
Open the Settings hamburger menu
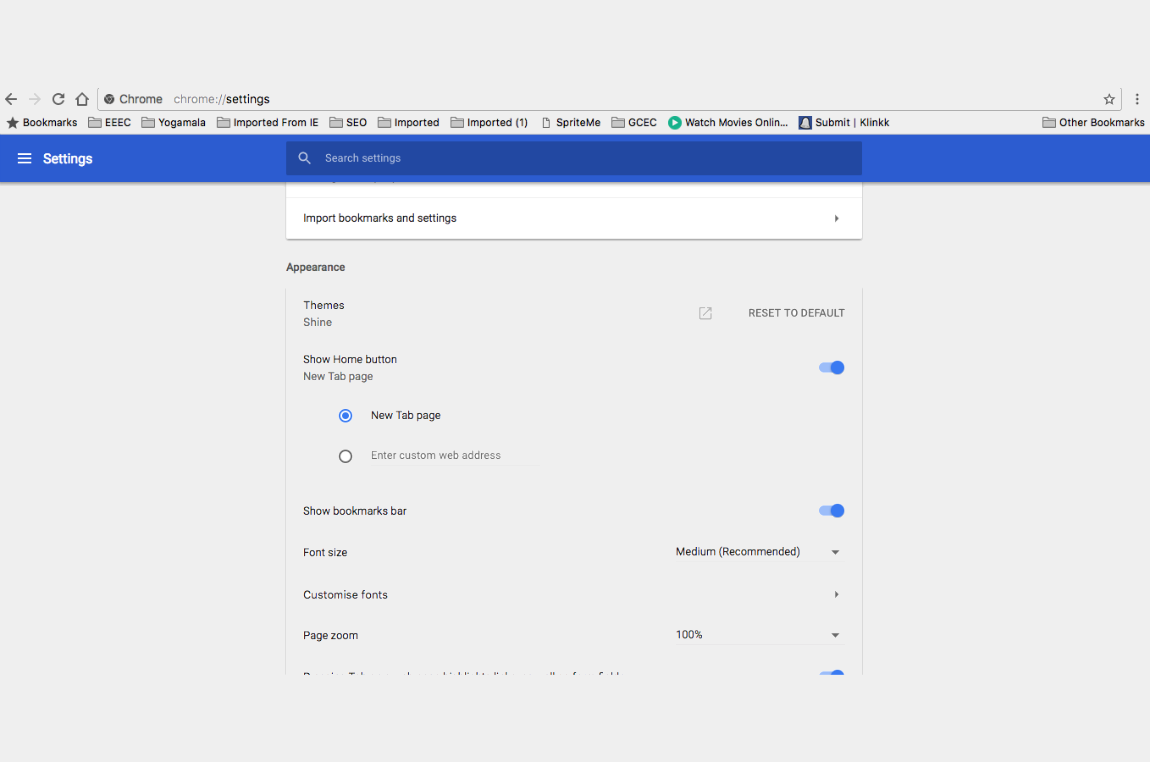pyautogui.click(x=24, y=158)
